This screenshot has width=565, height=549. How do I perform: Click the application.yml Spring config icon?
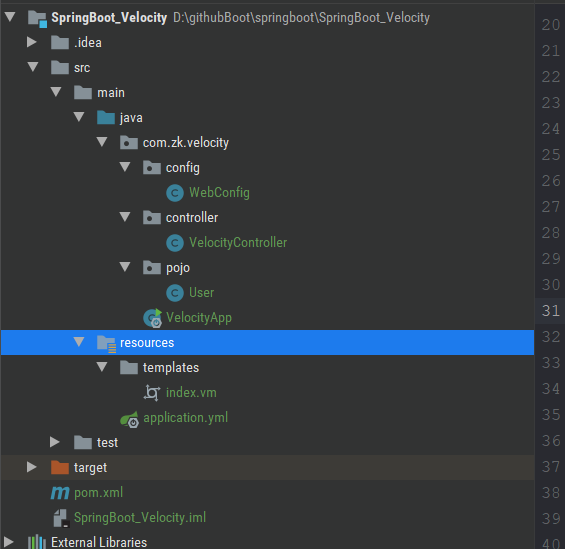tap(129, 419)
